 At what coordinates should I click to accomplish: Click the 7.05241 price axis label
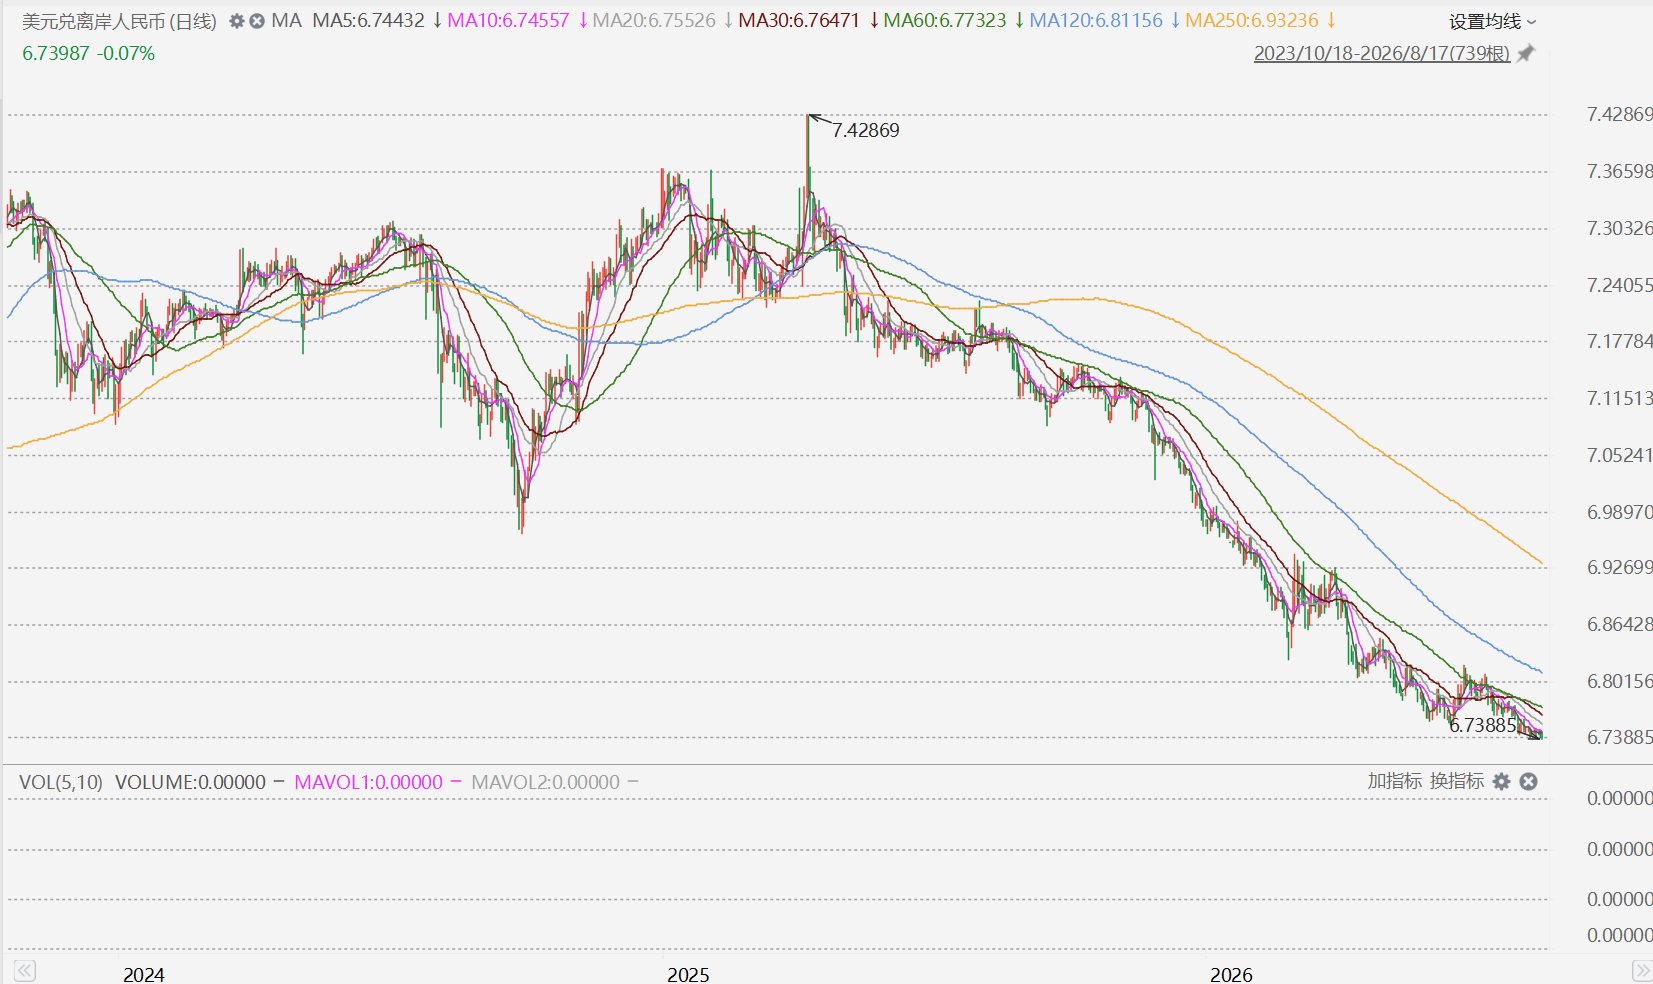pyautogui.click(x=1620, y=456)
